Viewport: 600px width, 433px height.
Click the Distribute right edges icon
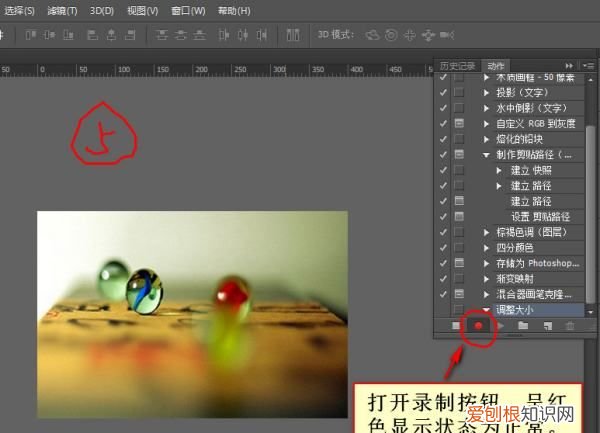262,35
